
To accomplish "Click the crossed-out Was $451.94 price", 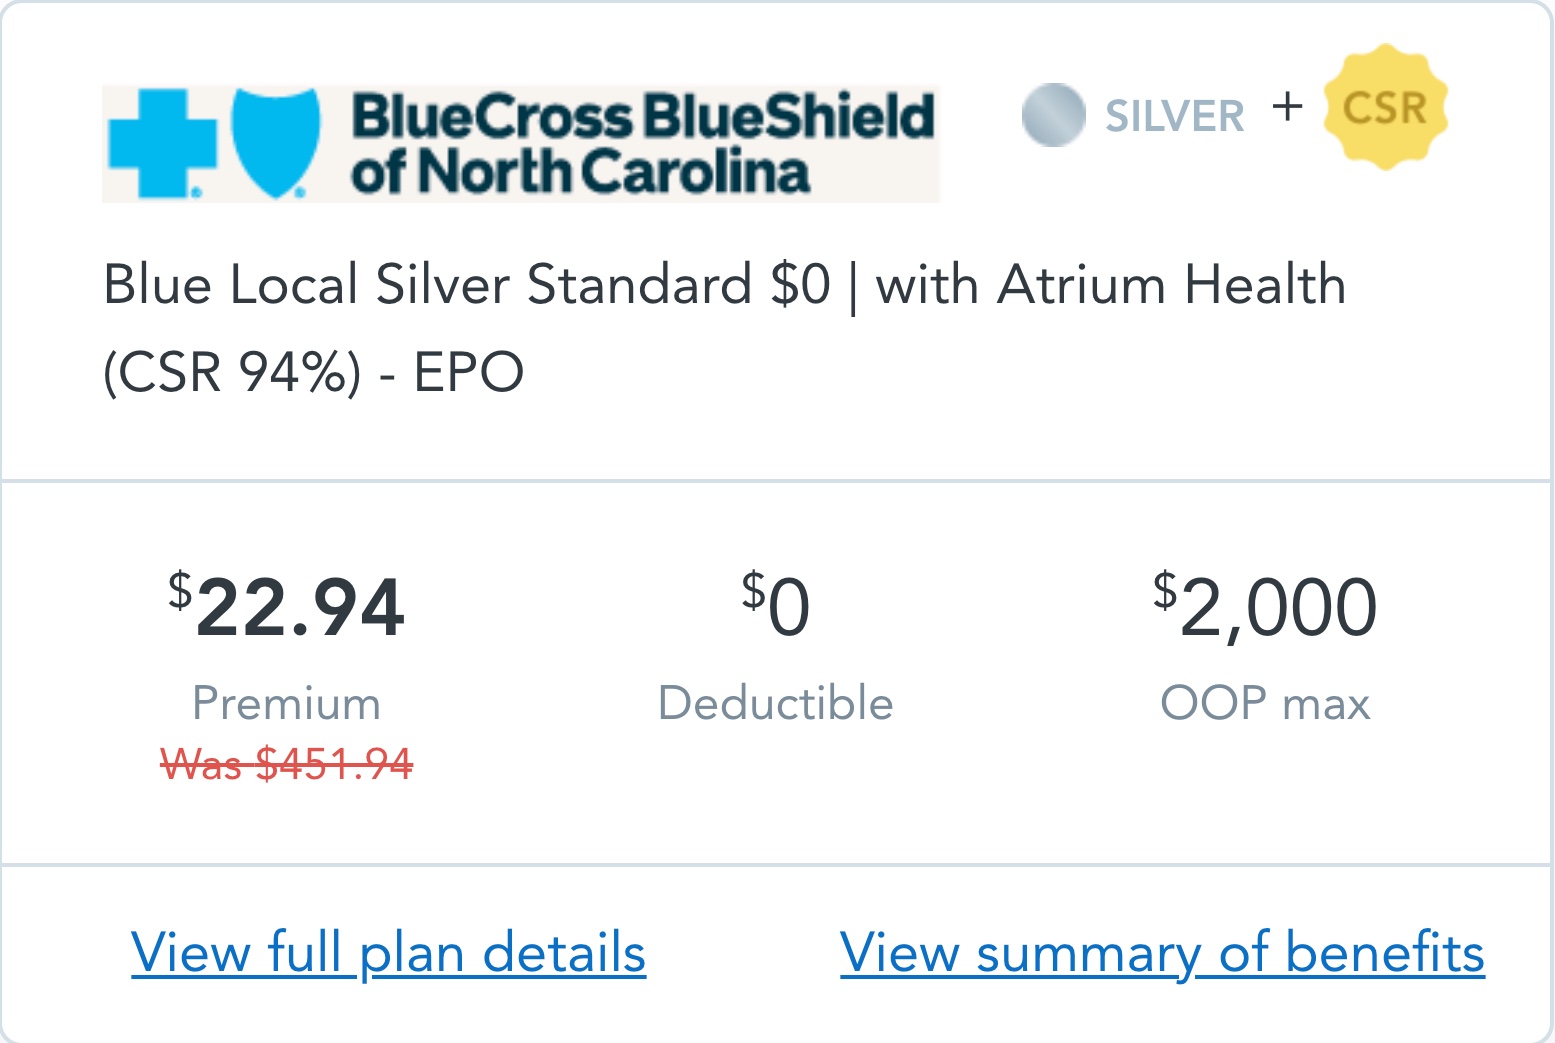I will 286,765.
